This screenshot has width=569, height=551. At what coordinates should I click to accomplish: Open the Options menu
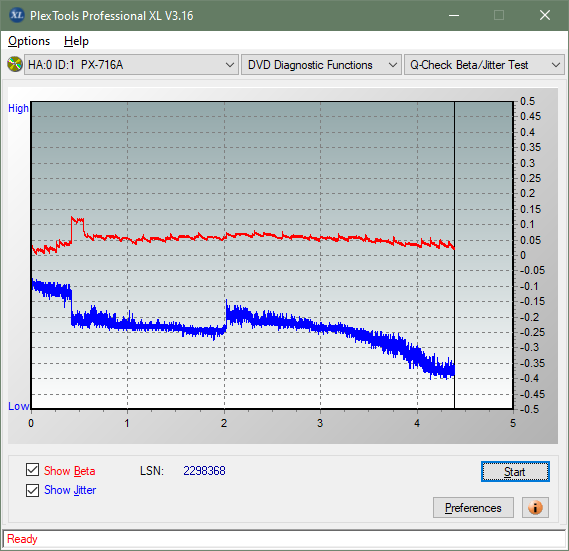tap(29, 41)
